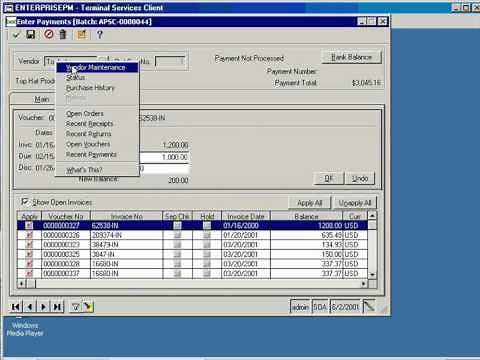Click the status bar icon after the date
Image resolution: width=480 pixels, height=360 pixels.
tap(369, 306)
